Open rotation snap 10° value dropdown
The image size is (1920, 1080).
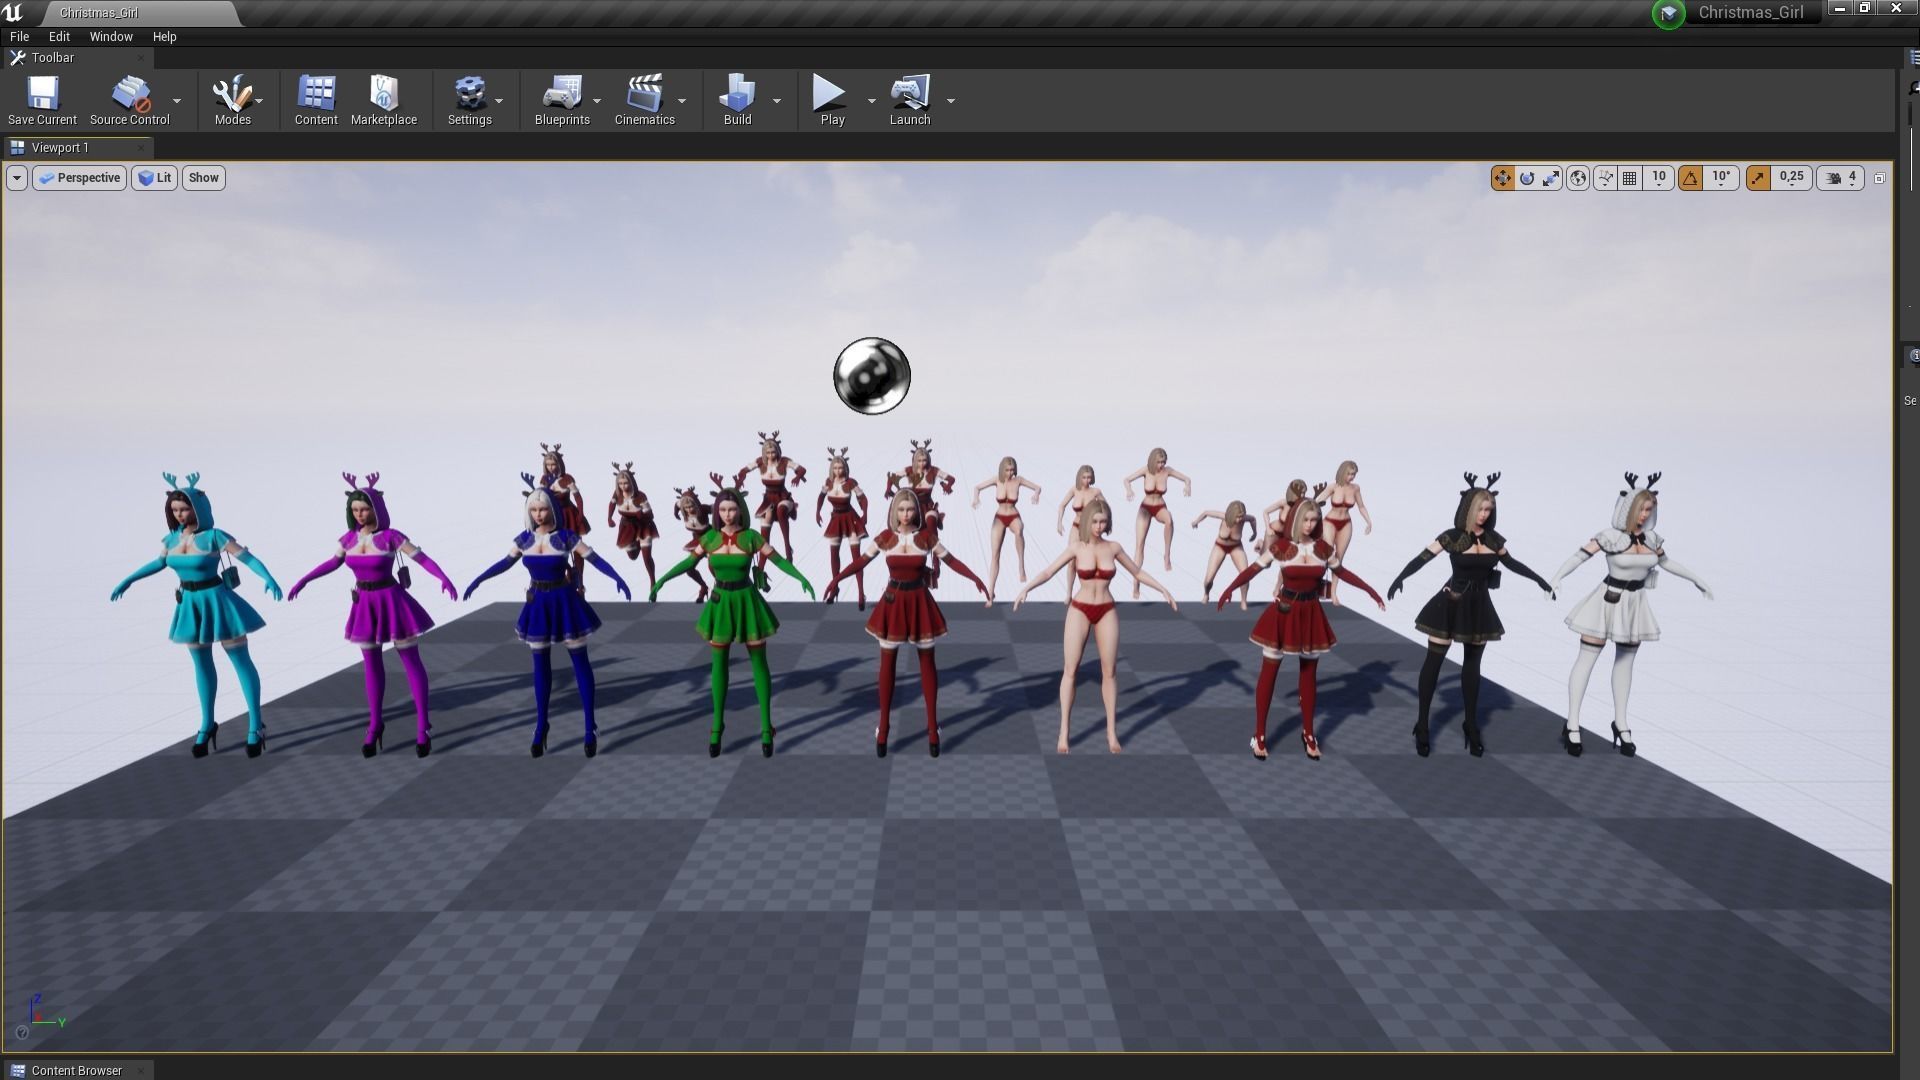tap(1721, 178)
